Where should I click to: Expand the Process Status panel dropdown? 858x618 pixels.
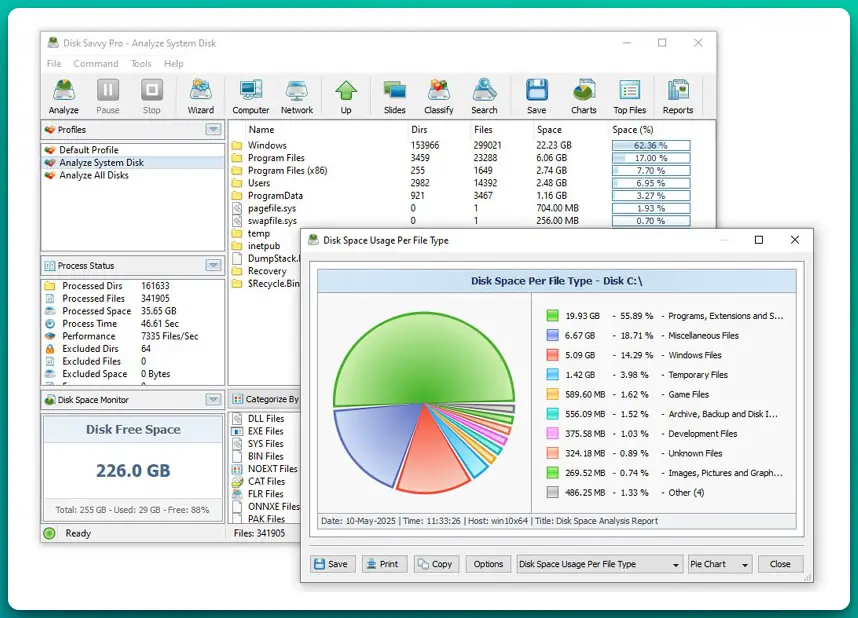pyautogui.click(x=213, y=266)
